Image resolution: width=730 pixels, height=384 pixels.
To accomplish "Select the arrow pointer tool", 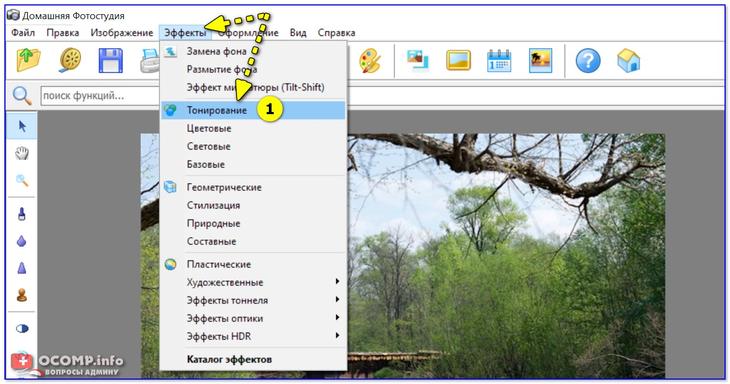I will (x=22, y=126).
